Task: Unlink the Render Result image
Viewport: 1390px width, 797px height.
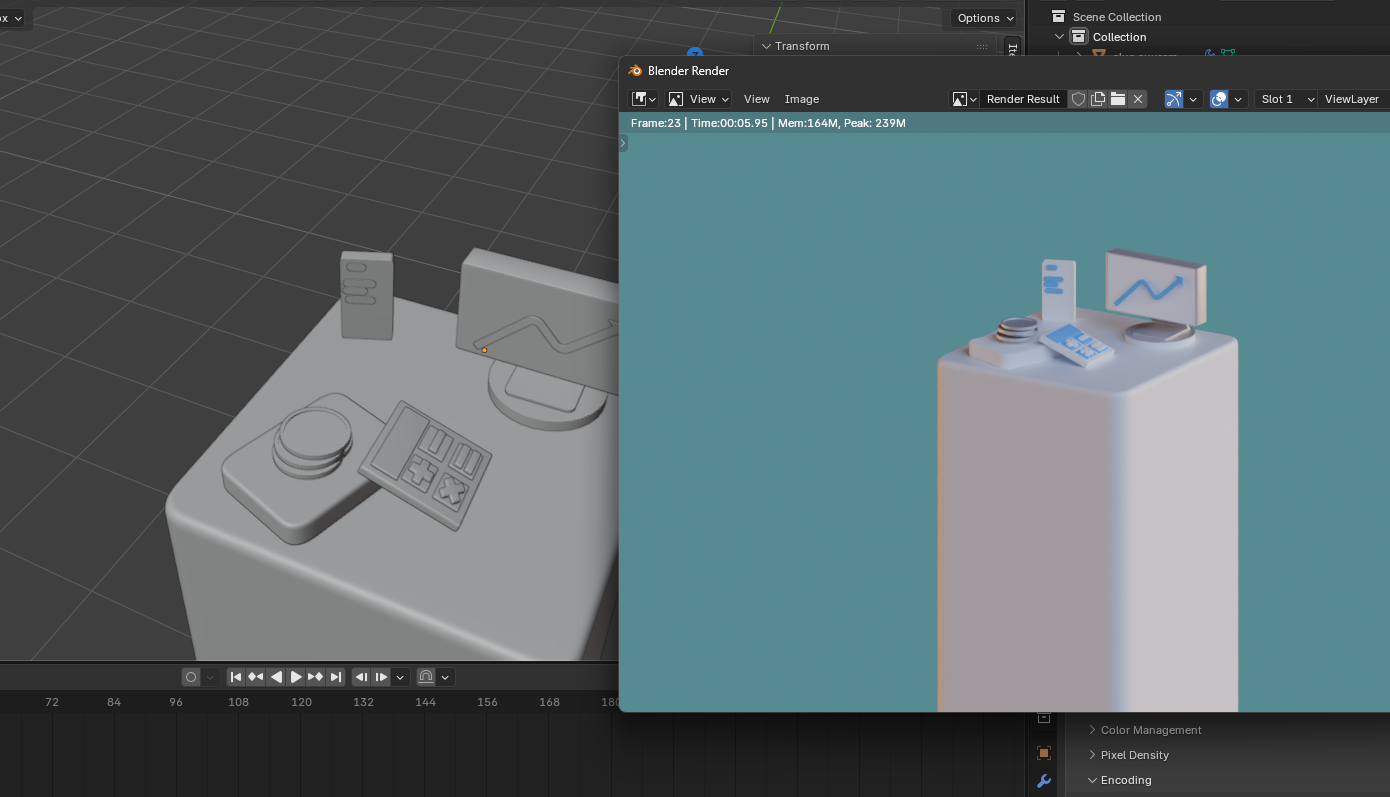Action: tap(1138, 99)
